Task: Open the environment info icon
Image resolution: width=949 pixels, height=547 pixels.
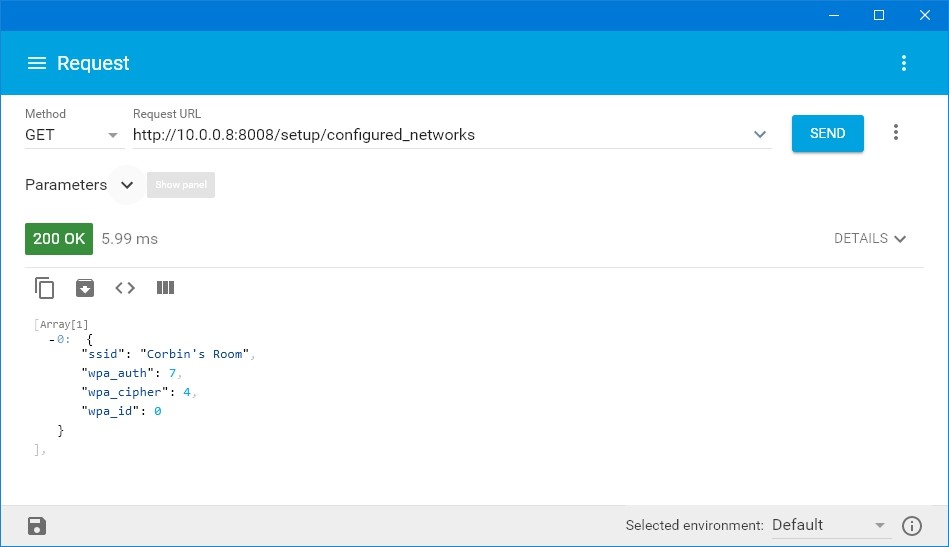Action: click(912, 526)
